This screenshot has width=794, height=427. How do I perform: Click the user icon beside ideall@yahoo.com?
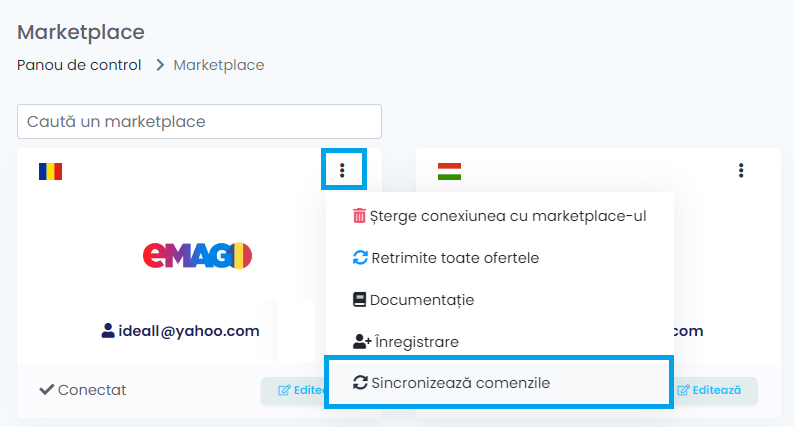pyautogui.click(x=107, y=330)
